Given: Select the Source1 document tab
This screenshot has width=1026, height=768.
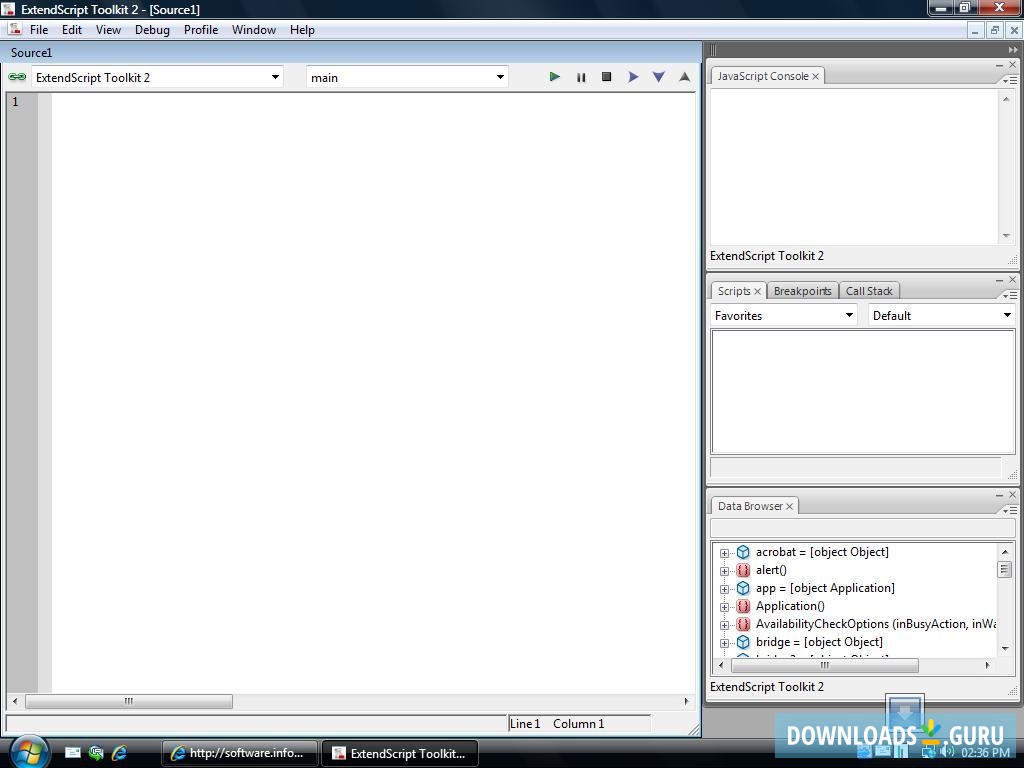Looking at the screenshot, I should click(31, 52).
